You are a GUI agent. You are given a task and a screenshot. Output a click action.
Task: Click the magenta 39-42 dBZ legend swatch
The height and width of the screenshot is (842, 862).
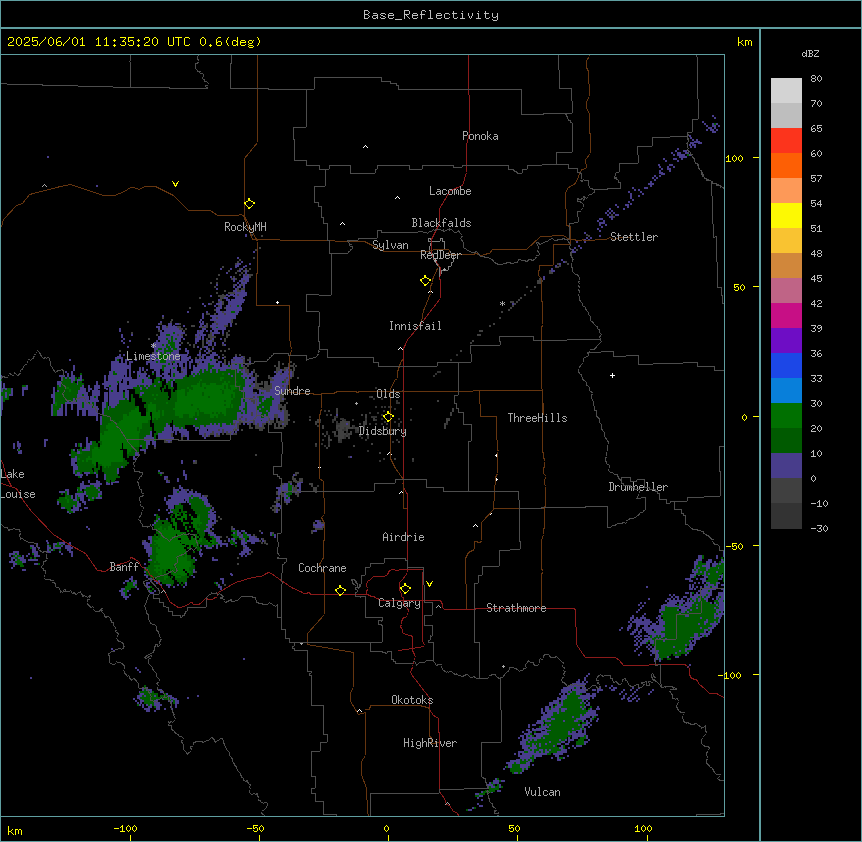tap(786, 315)
